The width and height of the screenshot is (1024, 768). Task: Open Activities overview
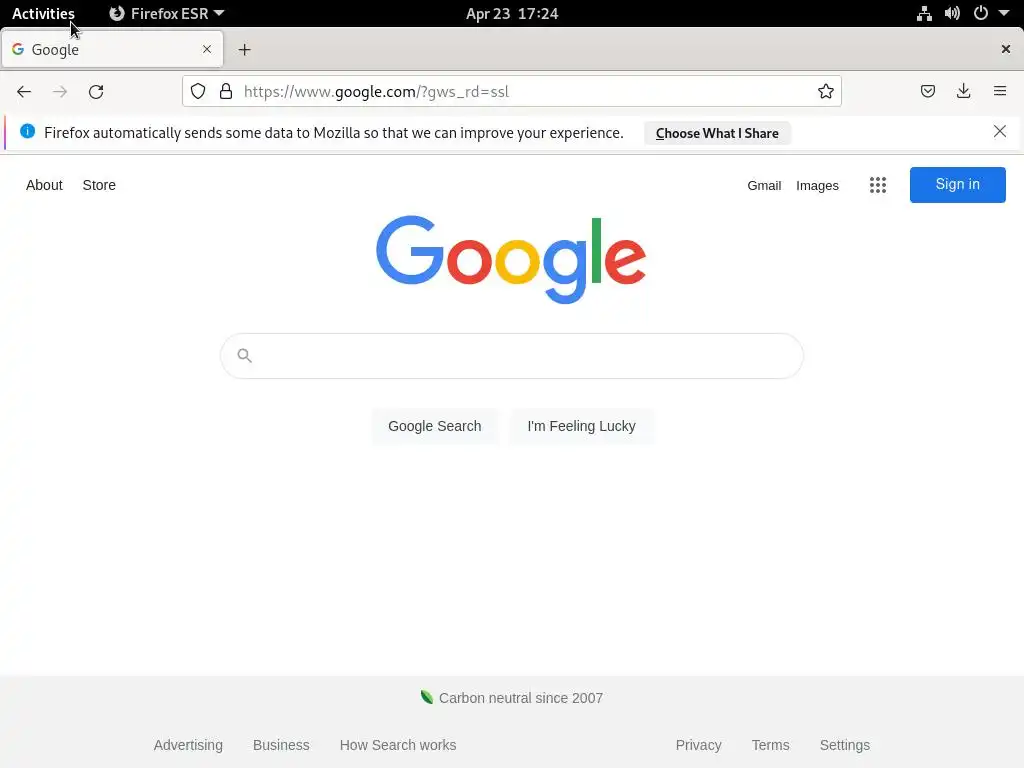(x=43, y=14)
